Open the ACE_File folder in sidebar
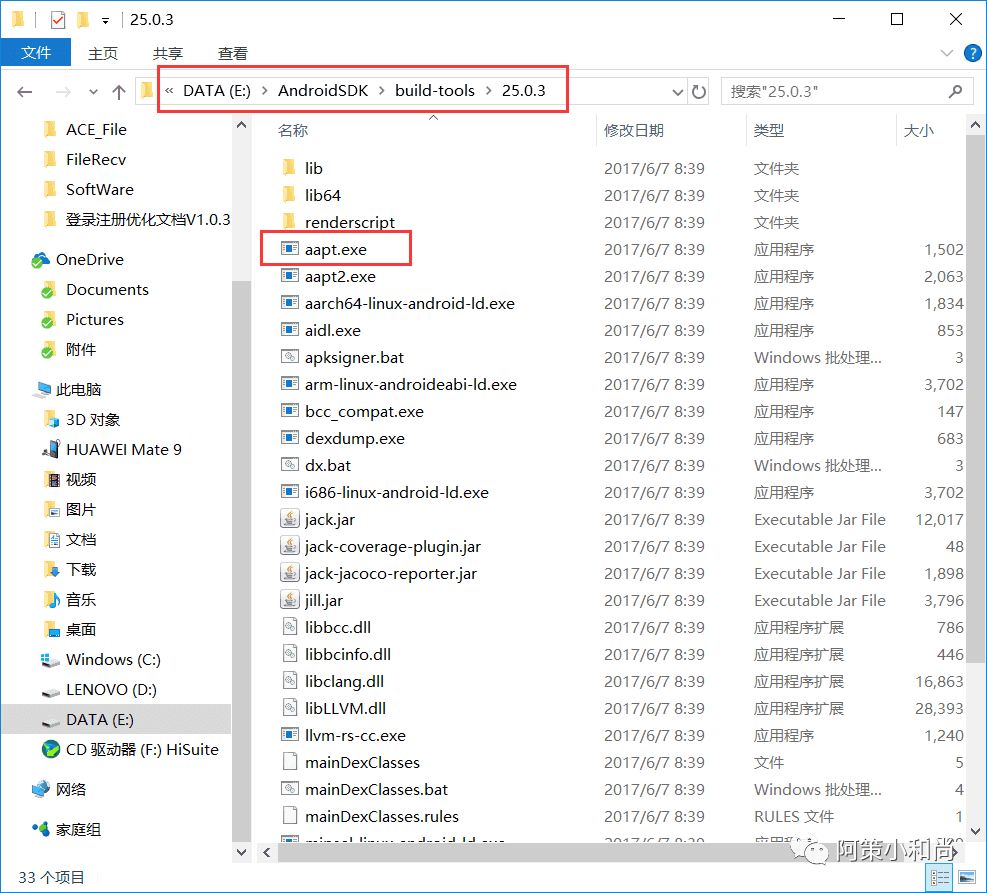Viewport: 987px width, 893px height. coord(96,130)
